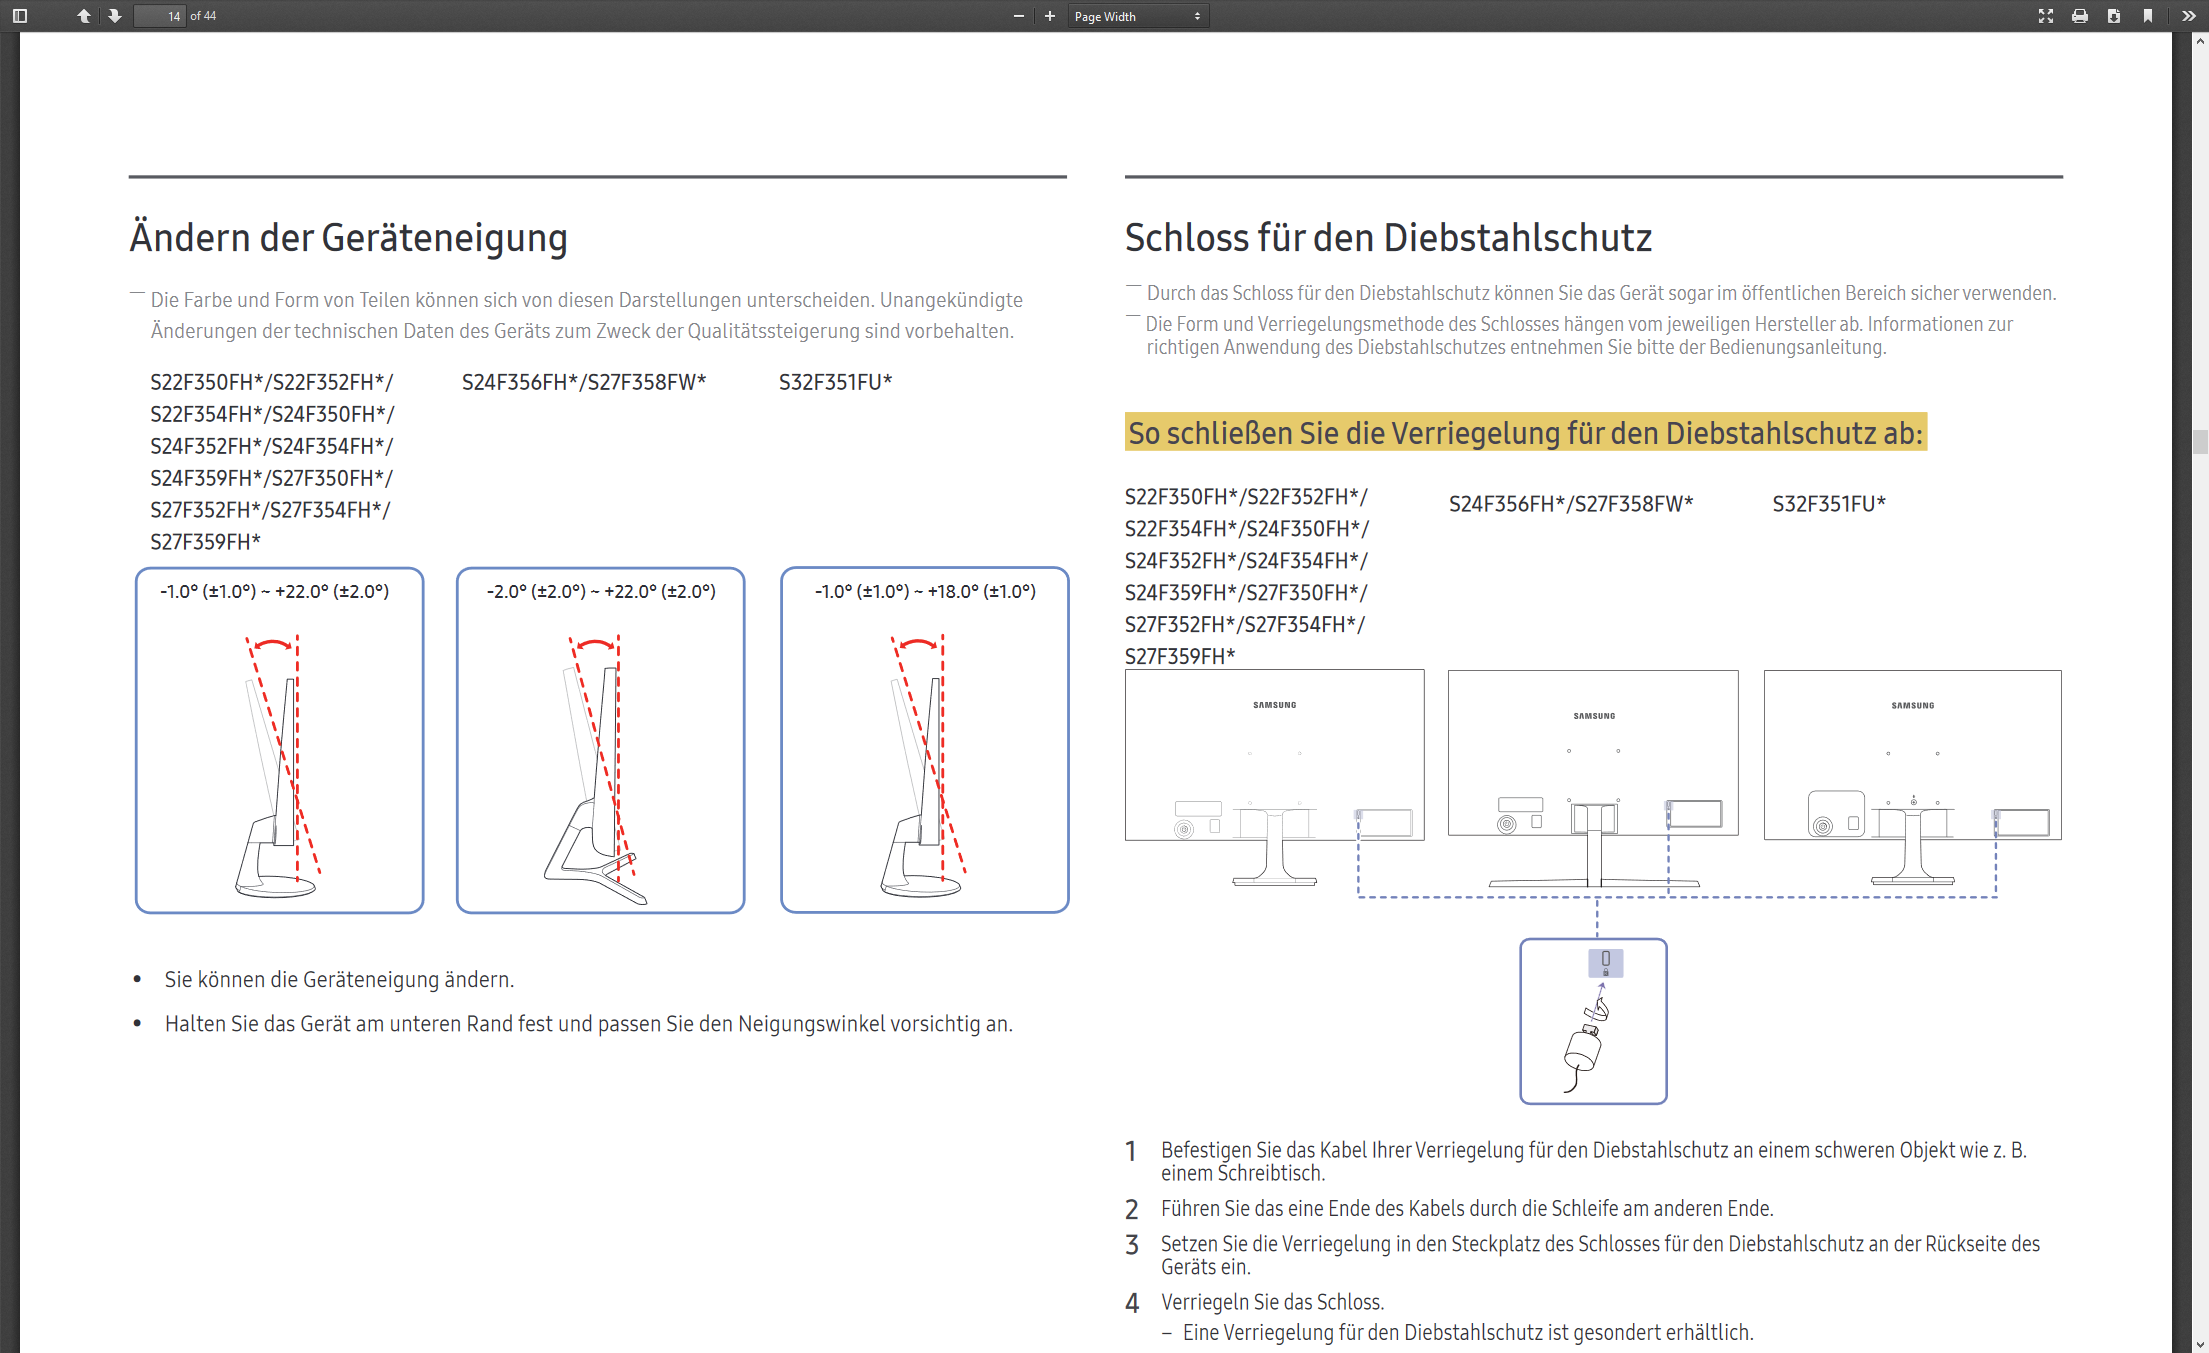Open the Page Width zoom dropdown

(x=1137, y=16)
